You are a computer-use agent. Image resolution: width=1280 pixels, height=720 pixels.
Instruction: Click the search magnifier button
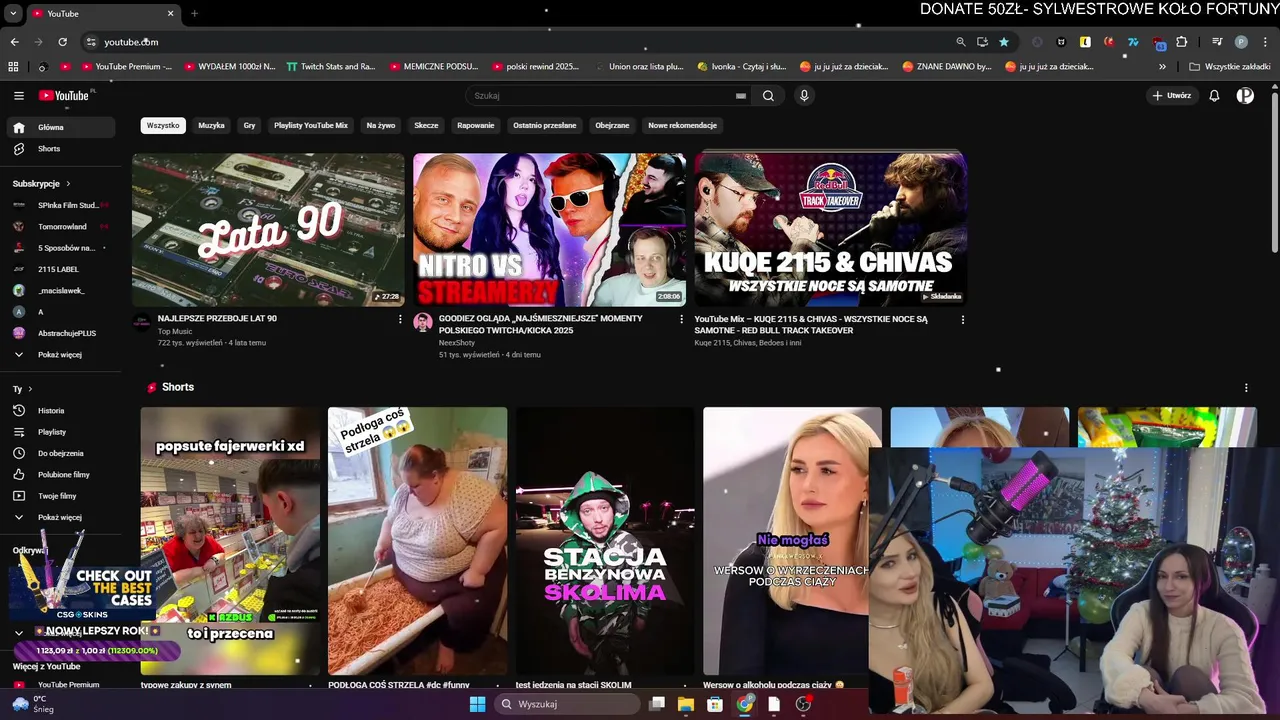pyautogui.click(x=768, y=96)
